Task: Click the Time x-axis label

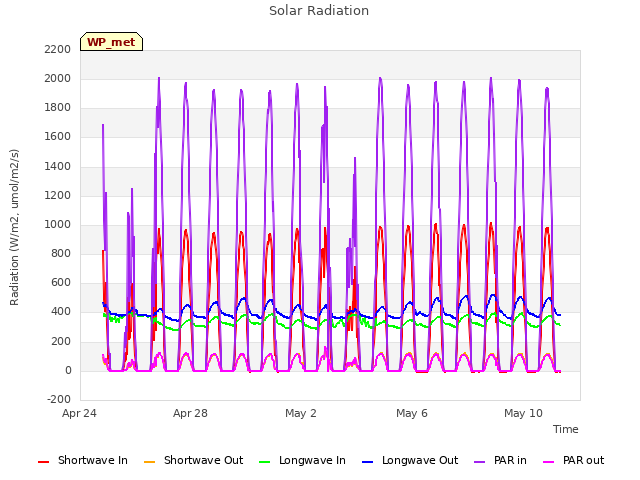Action: pyautogui.click(x=565, y=429)
